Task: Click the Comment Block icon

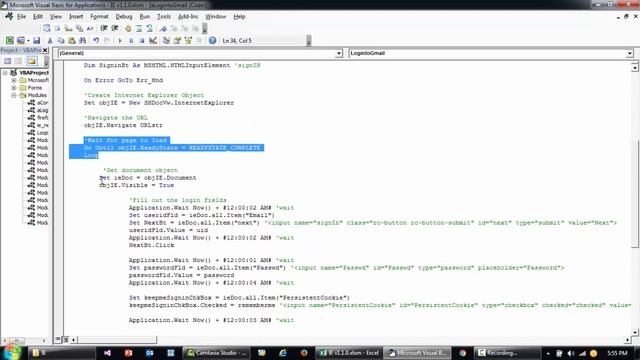Action: [x=139, y=29]
